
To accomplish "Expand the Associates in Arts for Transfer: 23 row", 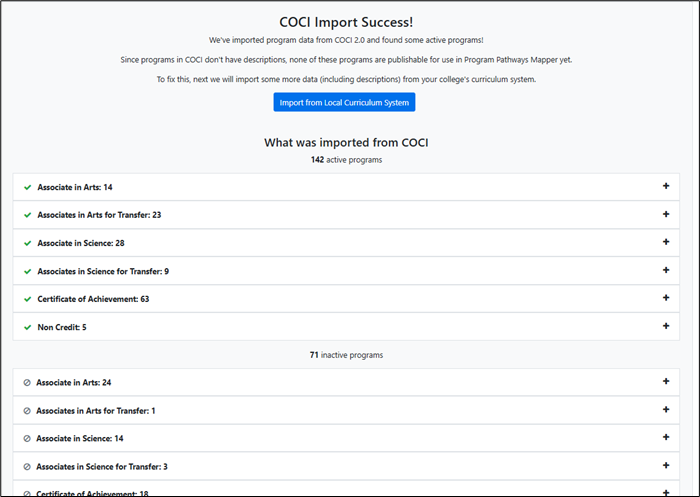I will point(665,215).
